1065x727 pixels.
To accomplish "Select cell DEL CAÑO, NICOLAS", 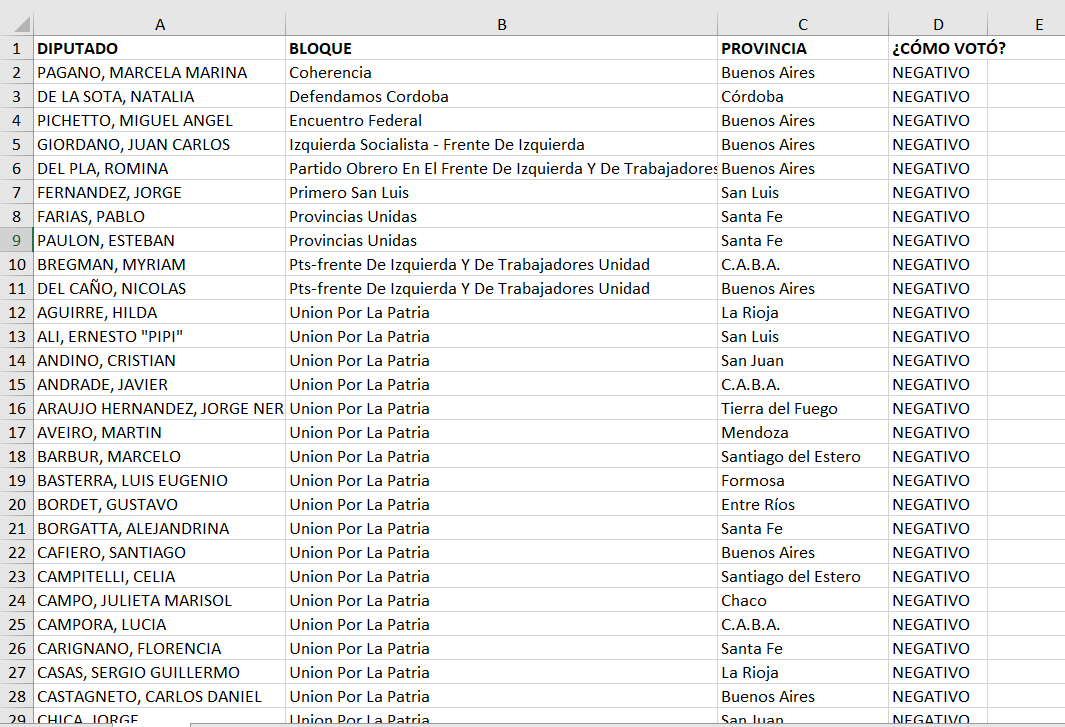I will [x=160, y=289].
